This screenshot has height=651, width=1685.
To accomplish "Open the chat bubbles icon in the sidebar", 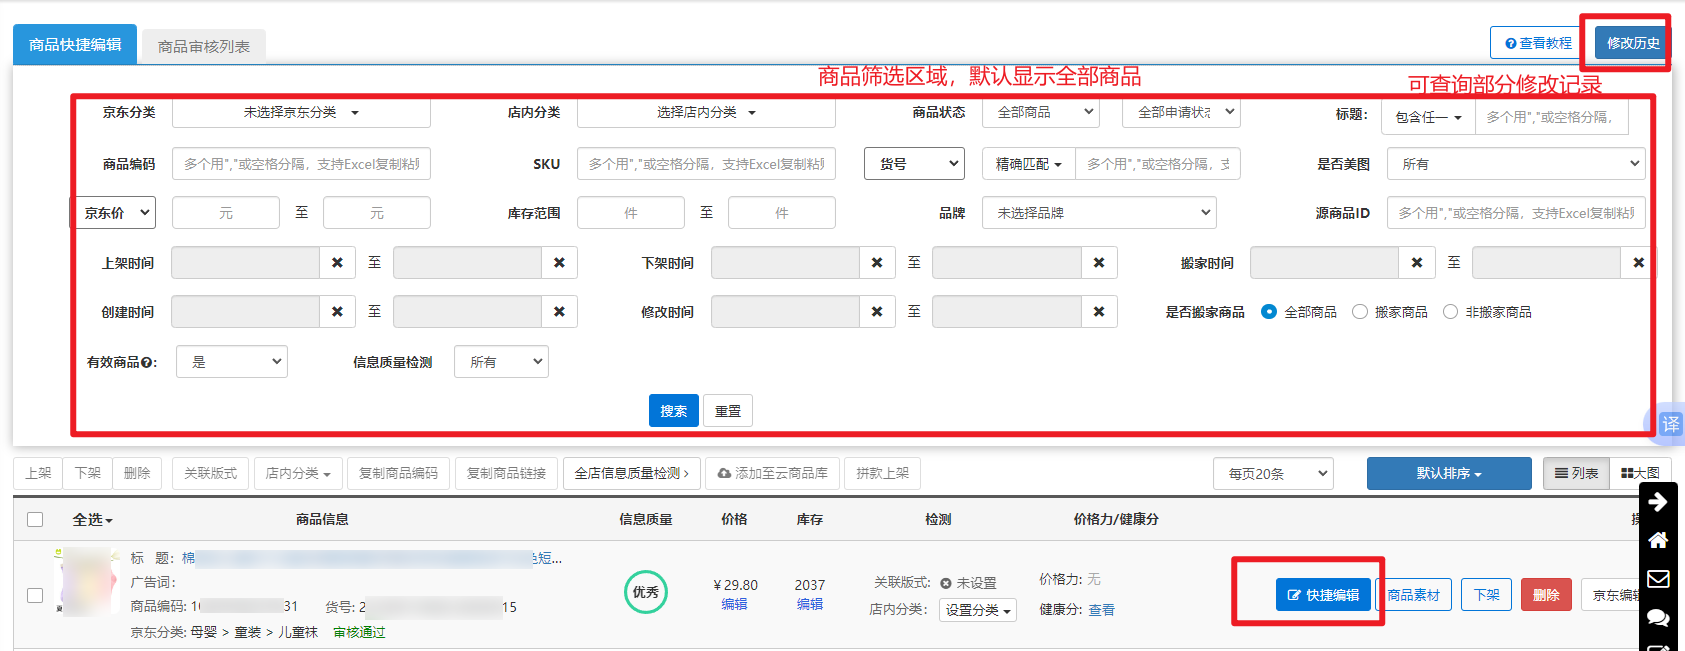I will 1657,617.
